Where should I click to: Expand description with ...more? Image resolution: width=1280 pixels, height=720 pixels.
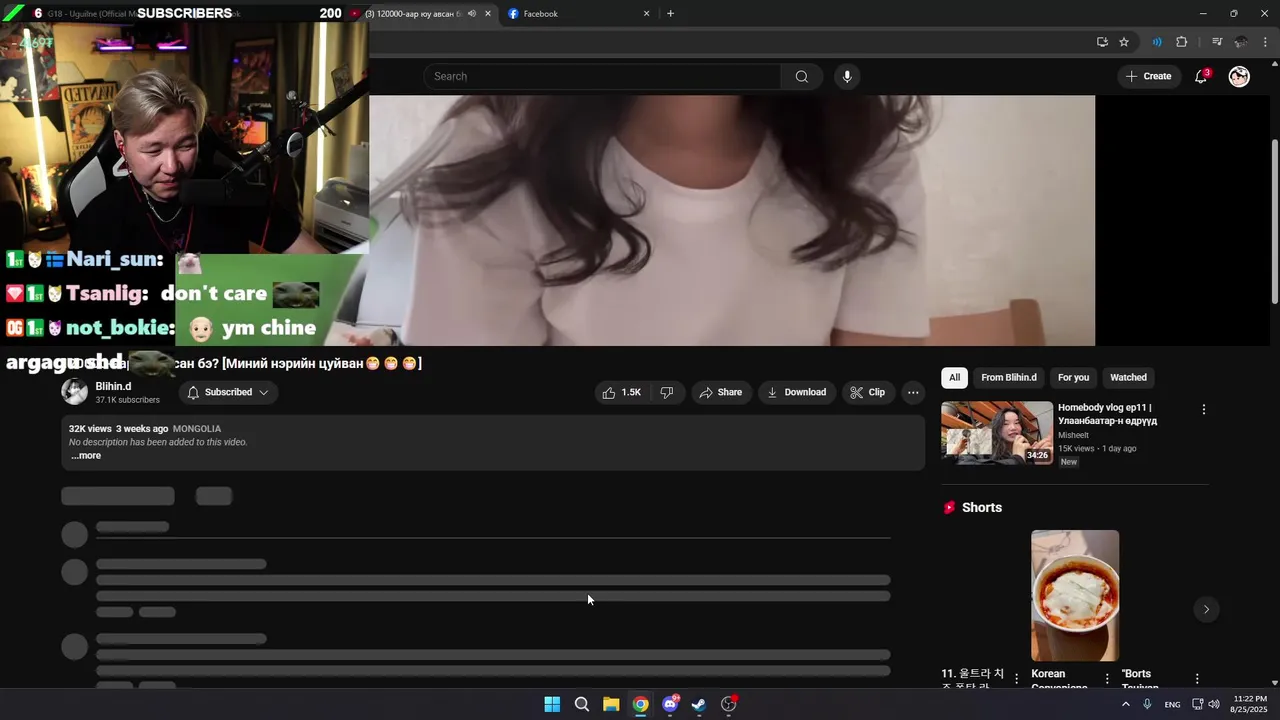(x=85, y=456)
